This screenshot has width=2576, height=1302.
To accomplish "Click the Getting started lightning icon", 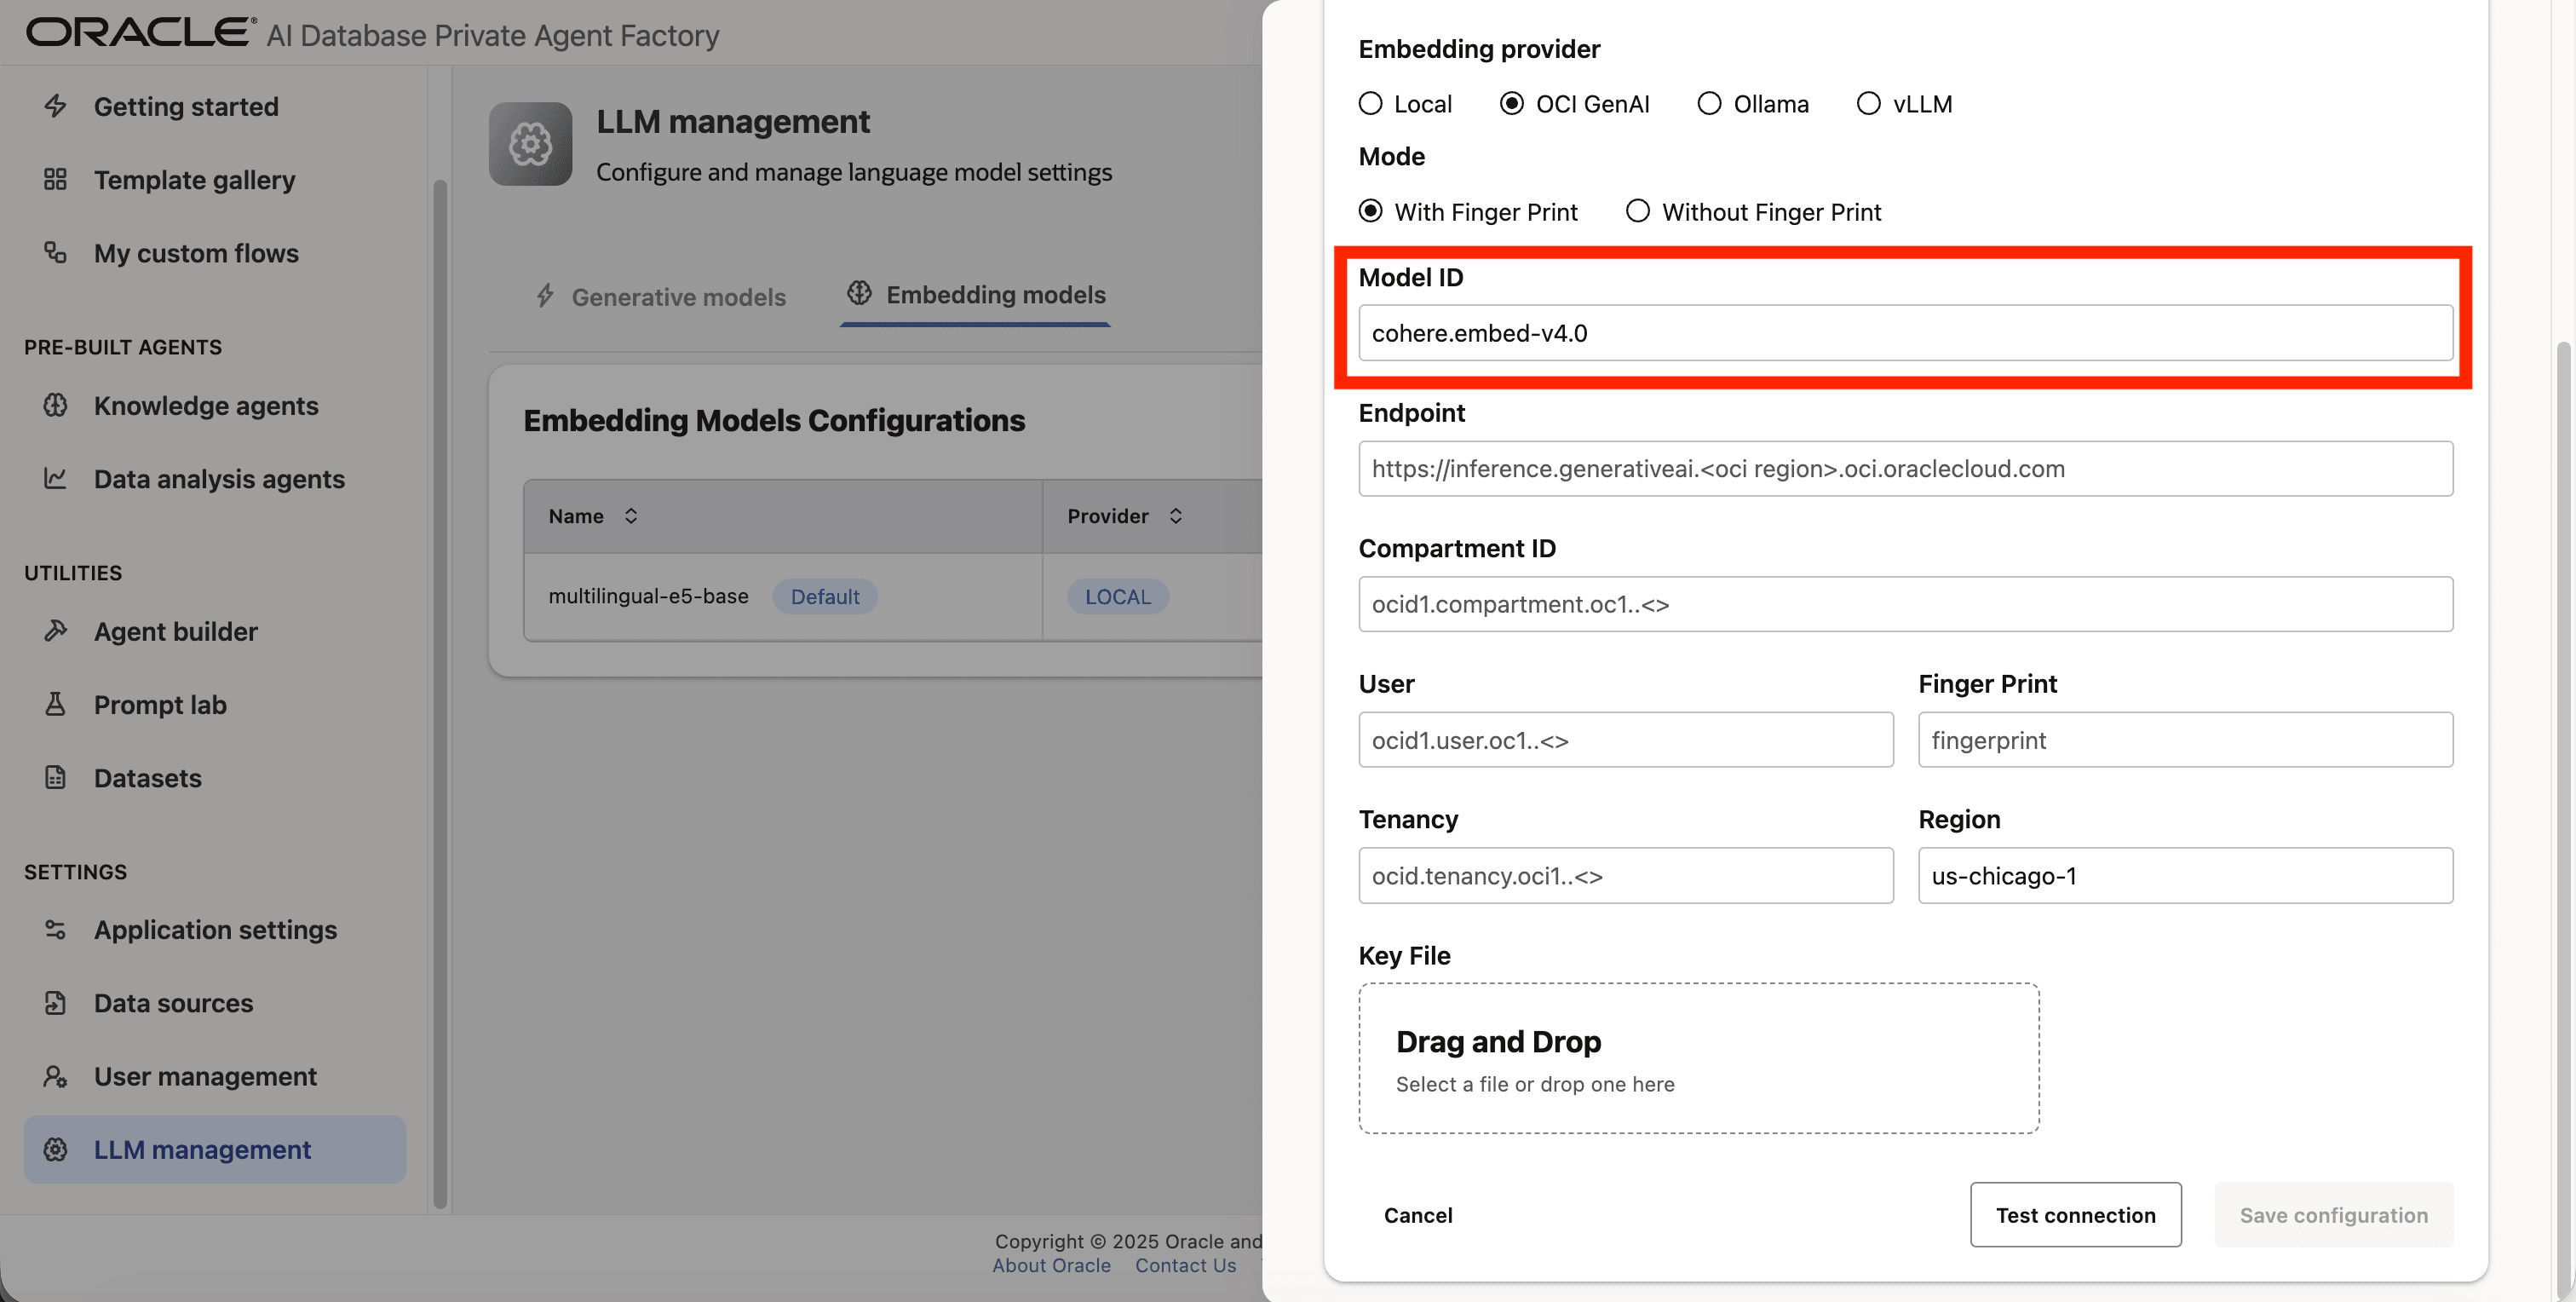I will [x=55, y=106].
